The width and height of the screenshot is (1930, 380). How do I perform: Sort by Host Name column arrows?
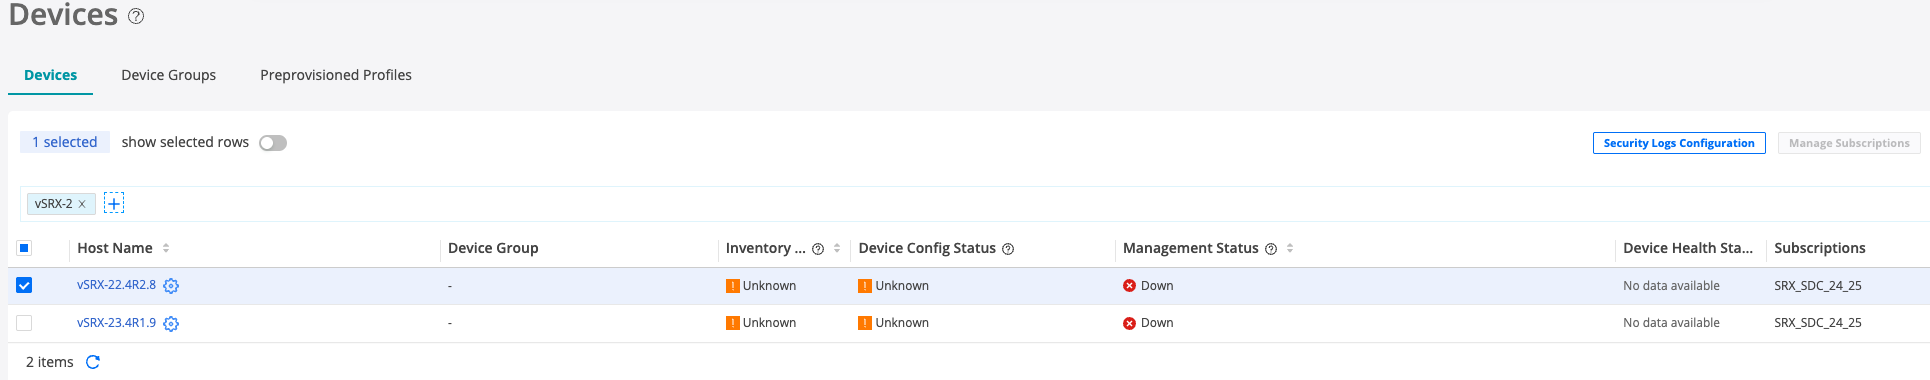pos(166,248)
